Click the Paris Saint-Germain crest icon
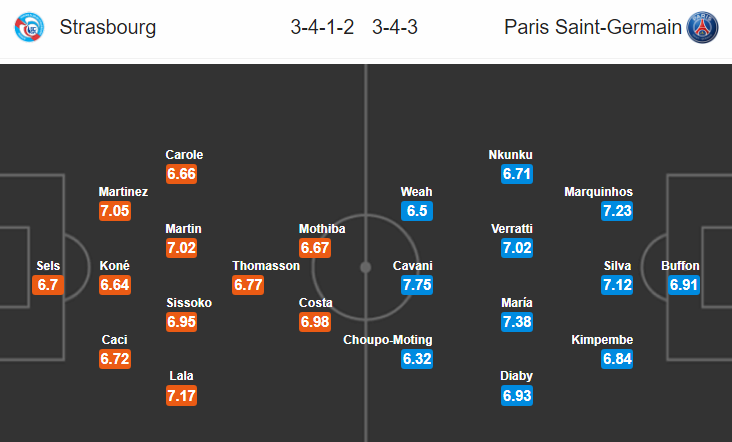 click(703, 27)
